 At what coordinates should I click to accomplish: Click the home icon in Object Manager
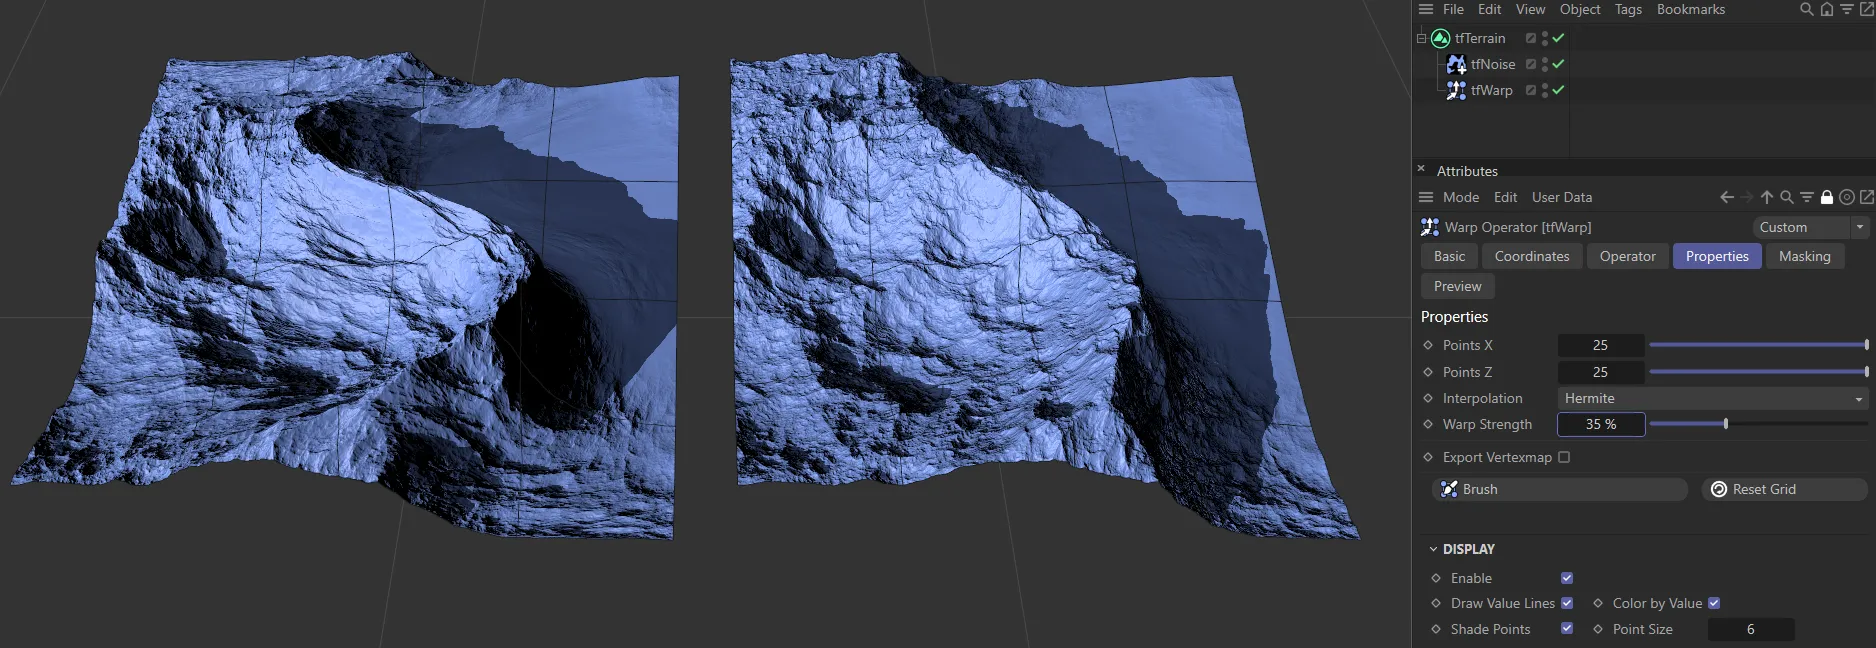click(x=1826, y=9)
